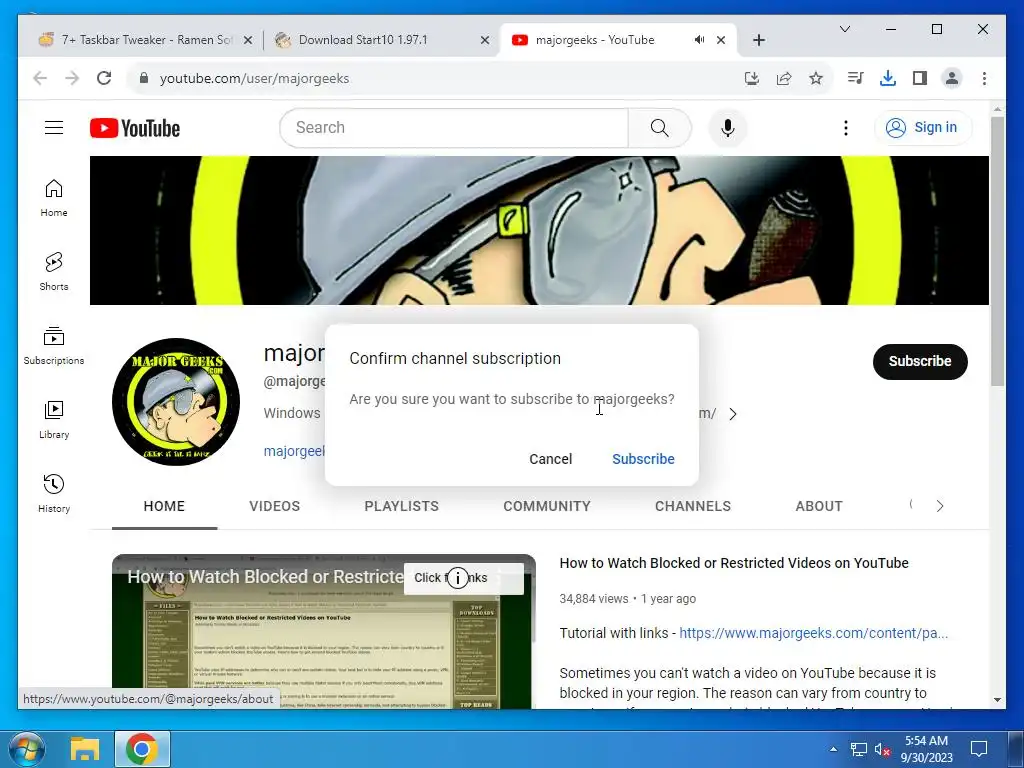Switch to Download Start10 1.97.1 tab

pyautogui.click(x=381, y=40)
